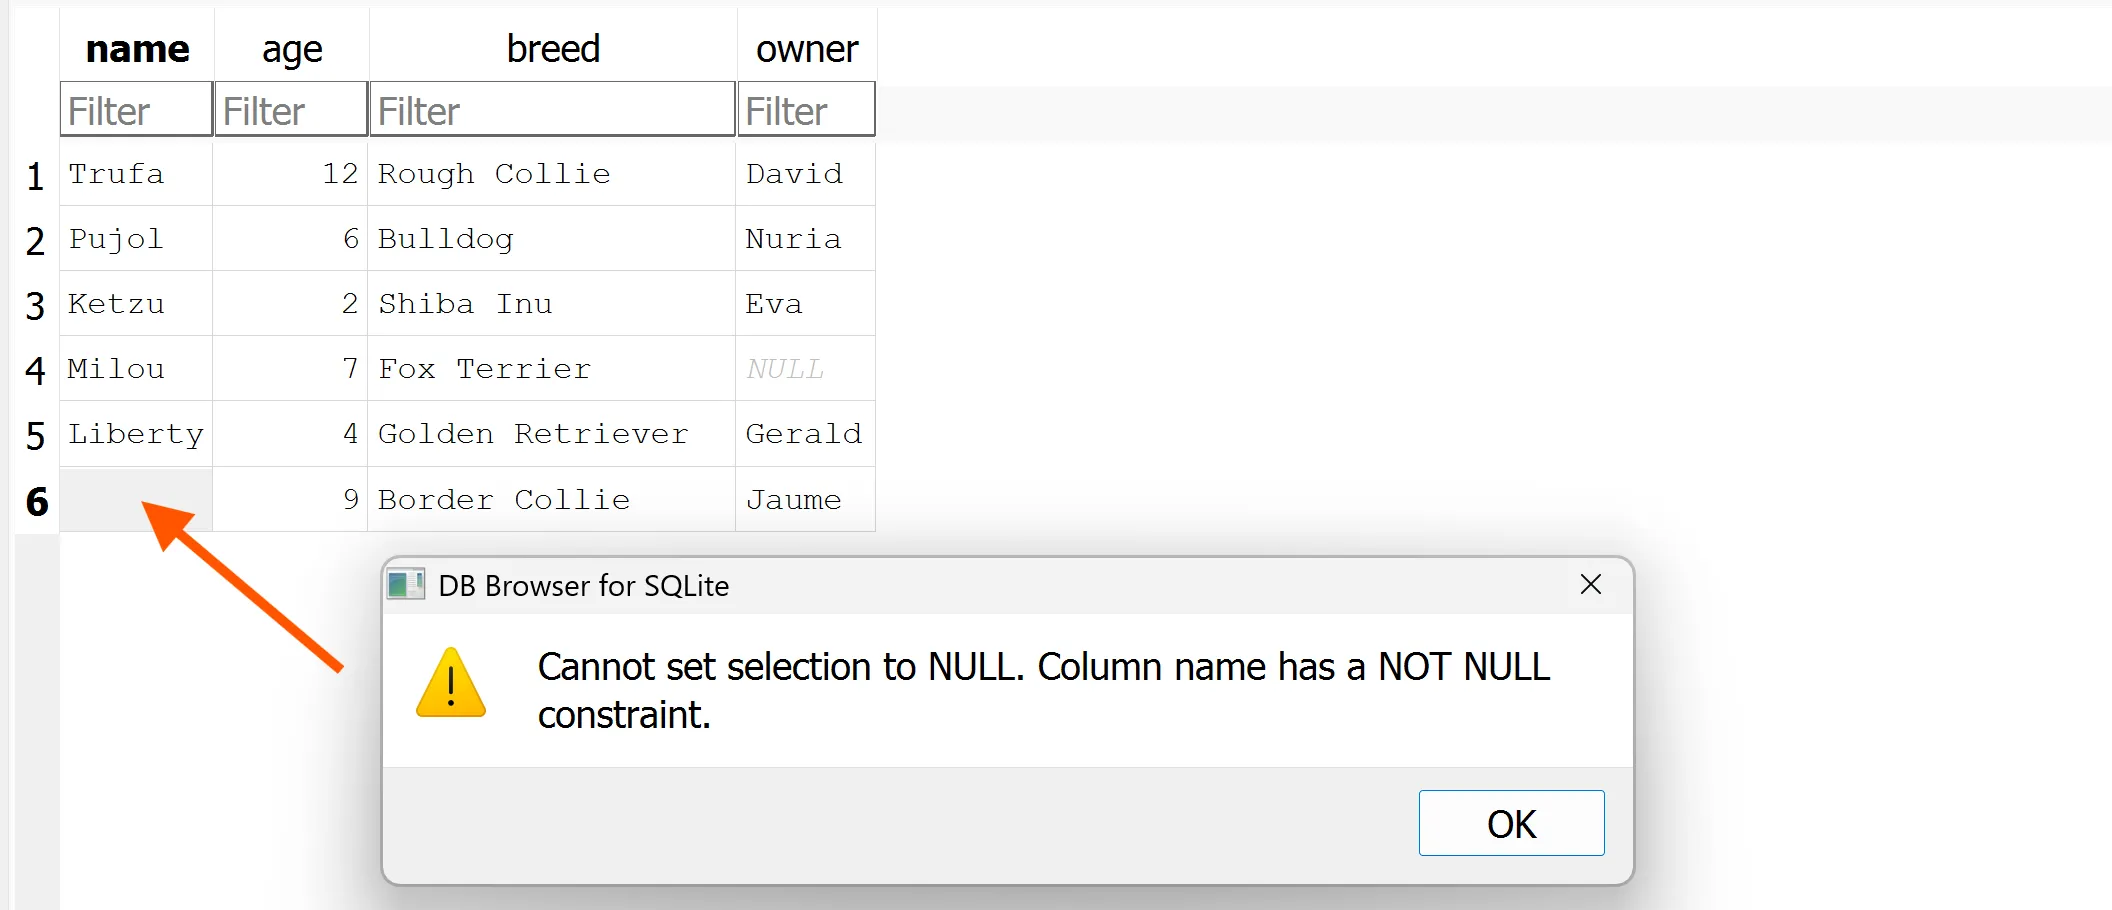2112x910 pixels.
Task: Focus the age column Filter field
Action: (291, 110)
